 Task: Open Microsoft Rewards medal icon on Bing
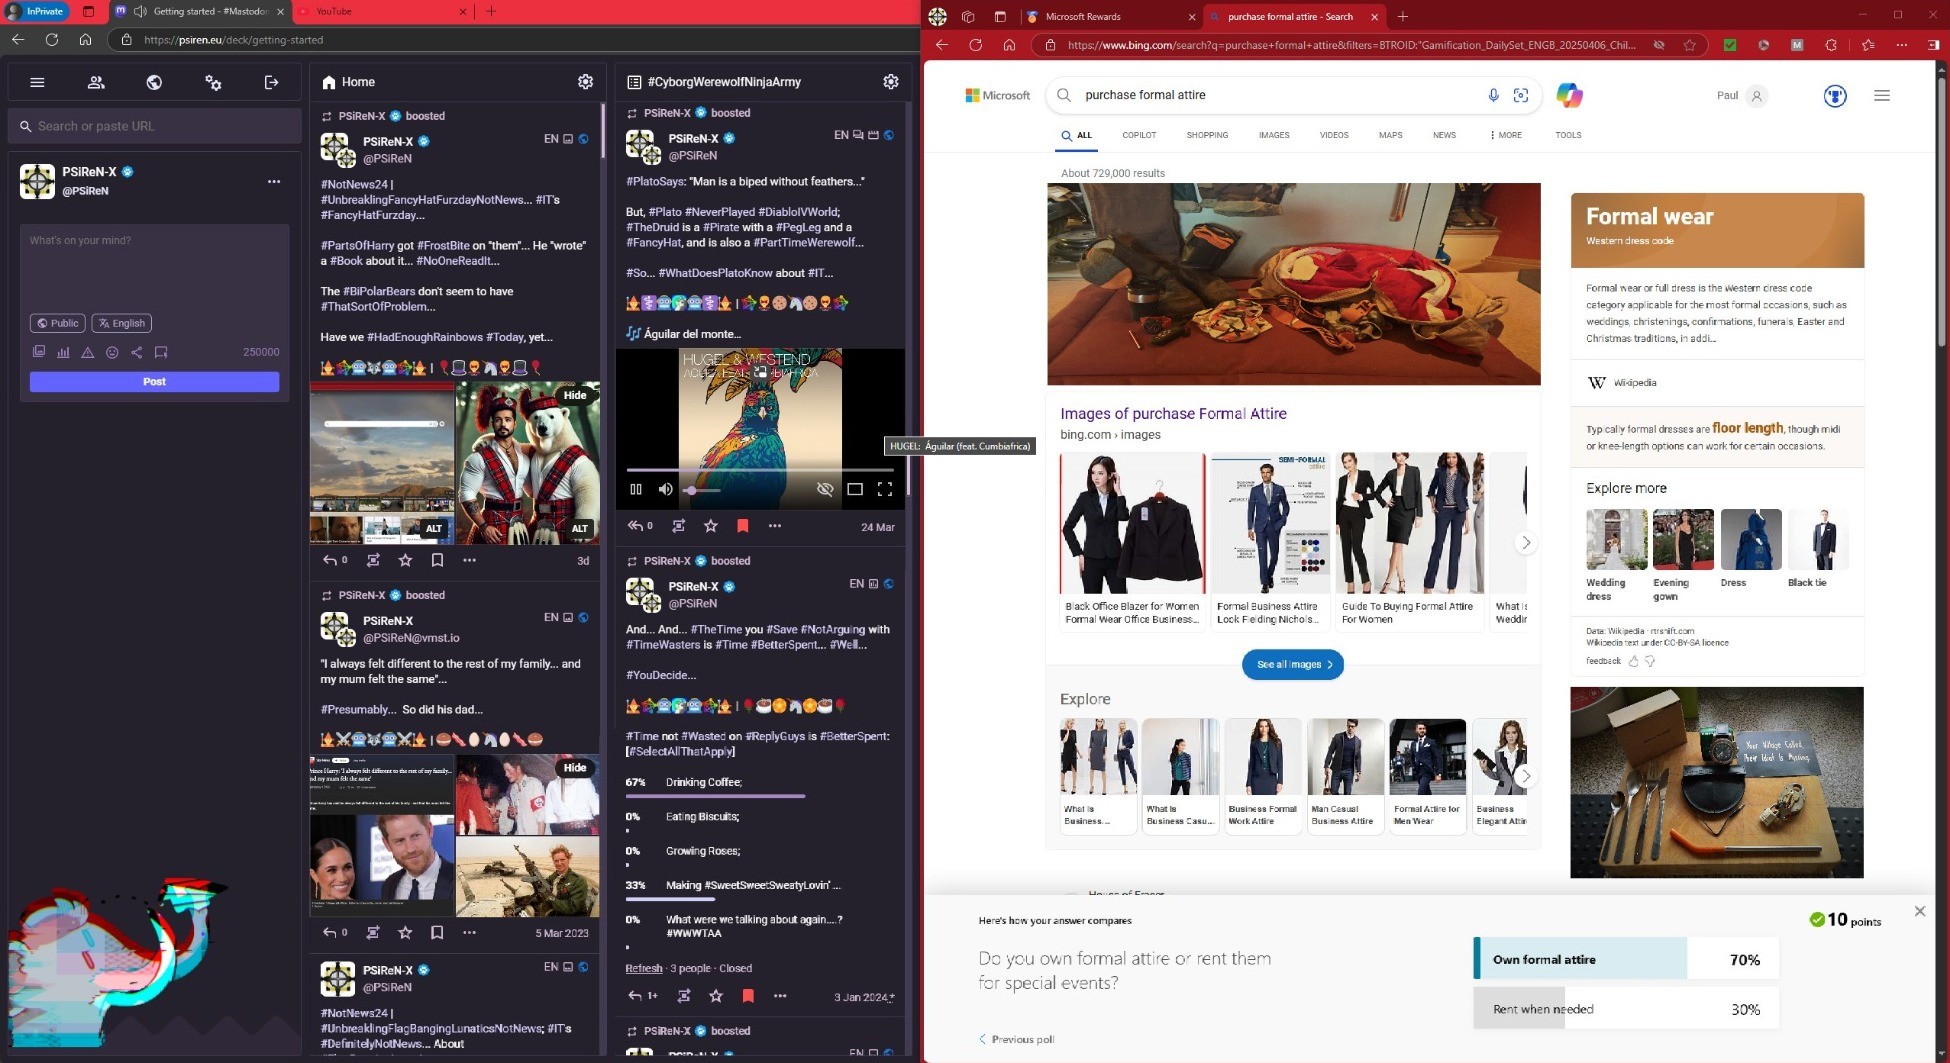[1835, 96]
